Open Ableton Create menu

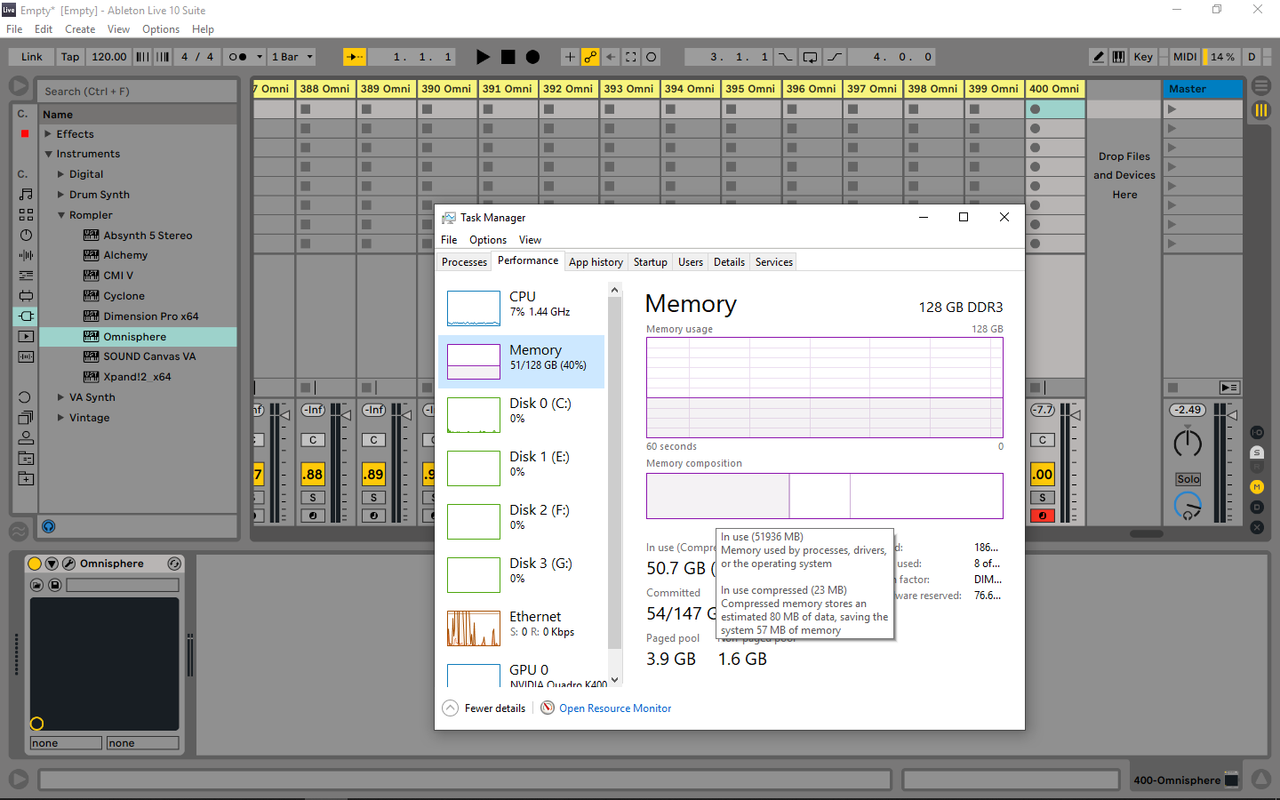pyautogui.click(x=80, y=29)
